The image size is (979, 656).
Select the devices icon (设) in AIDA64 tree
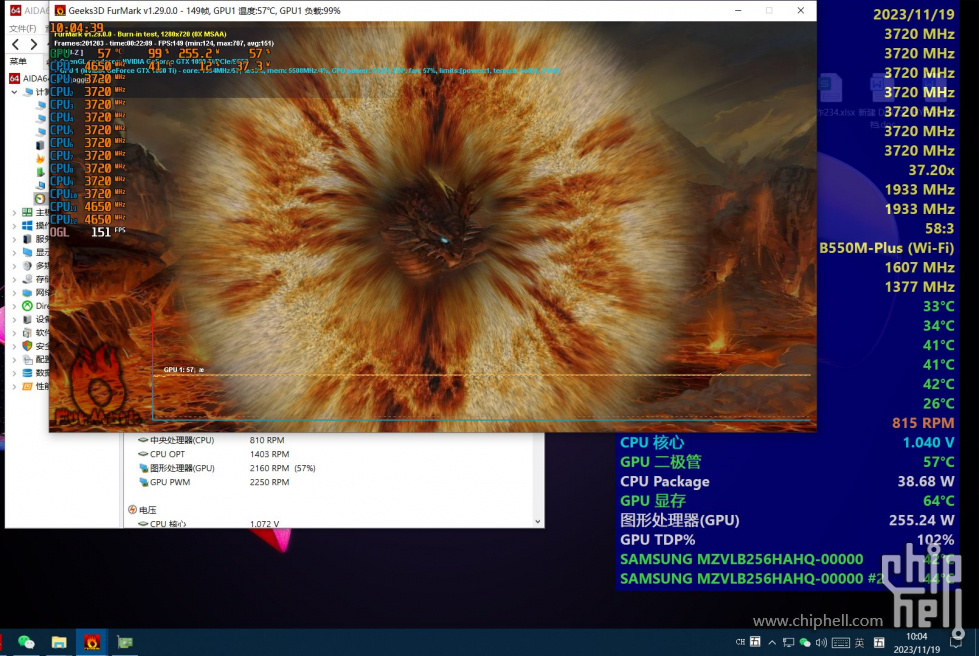[x=27, y=319]
